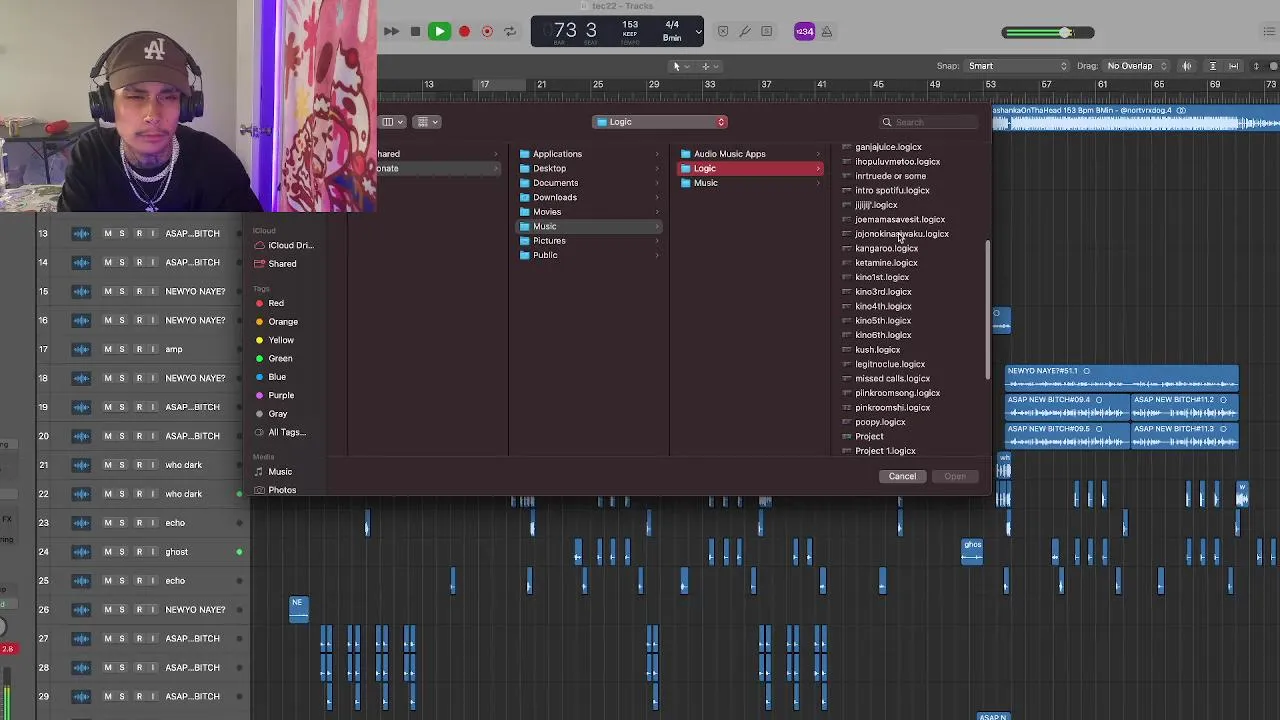Viewport: 1280px width, 720px height.
Task: Open the Drag No Overlap dropdown
Action: (1137, 66)
